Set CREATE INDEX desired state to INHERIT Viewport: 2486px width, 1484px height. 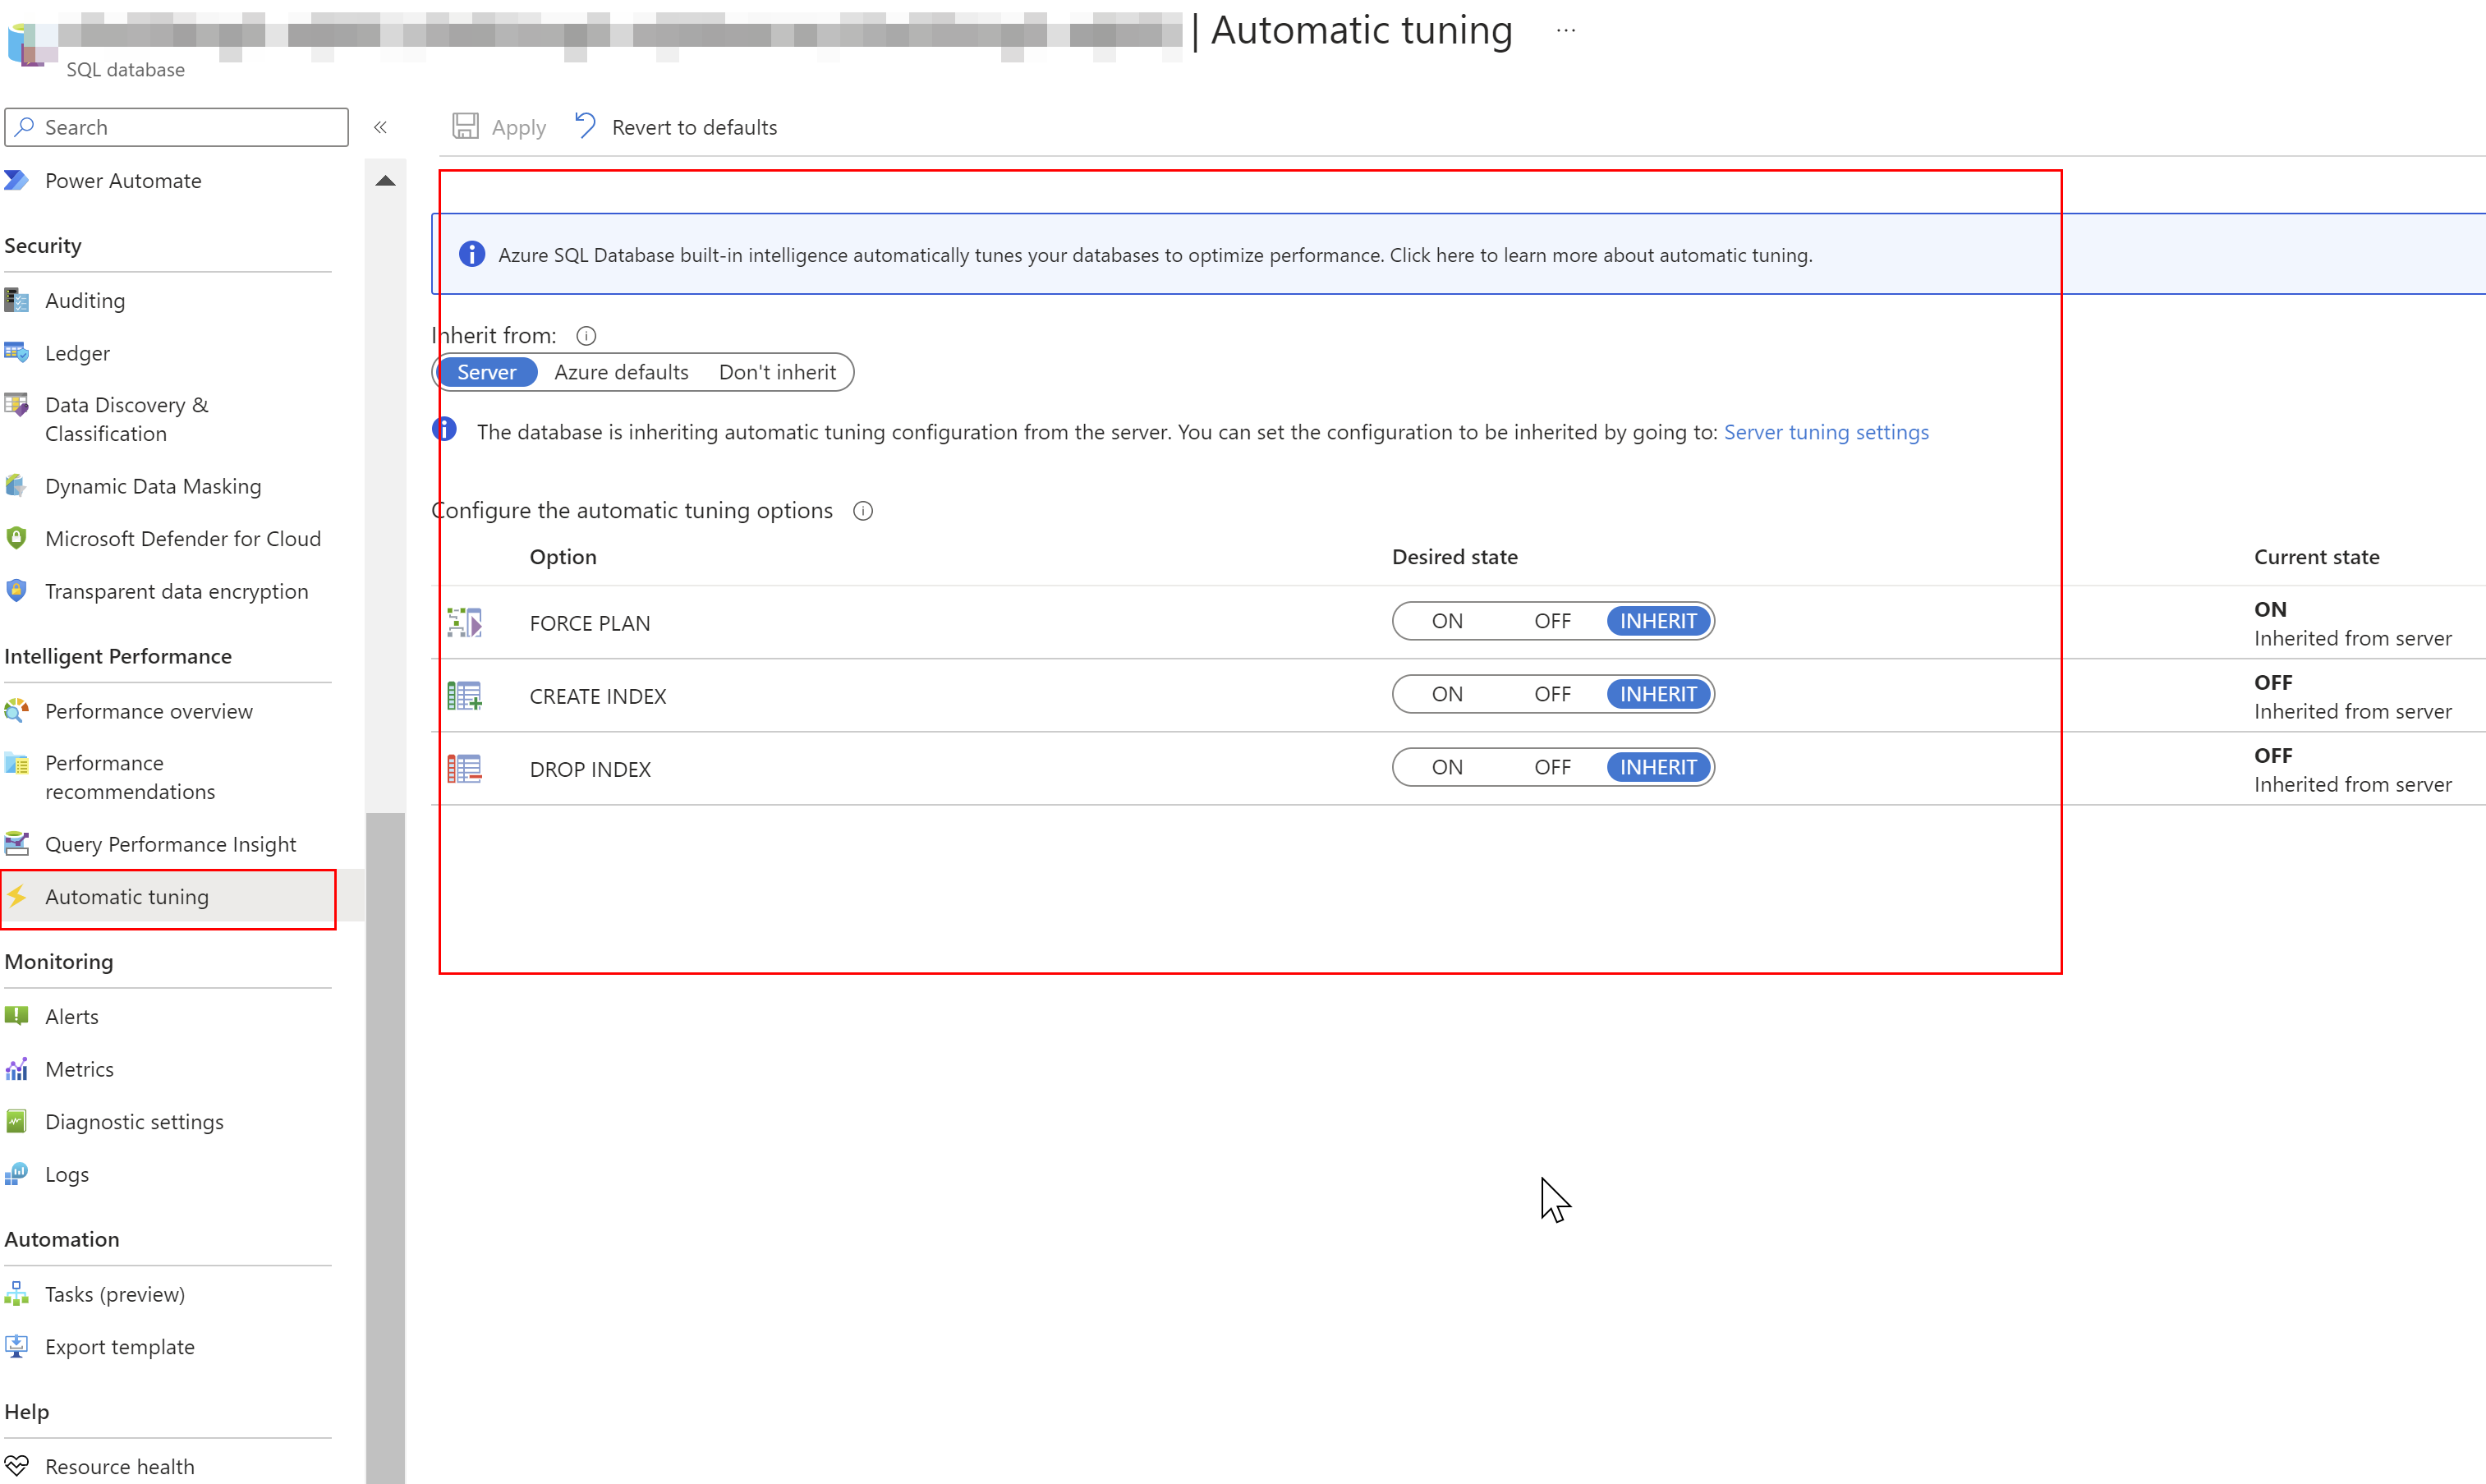[1658, 694]
